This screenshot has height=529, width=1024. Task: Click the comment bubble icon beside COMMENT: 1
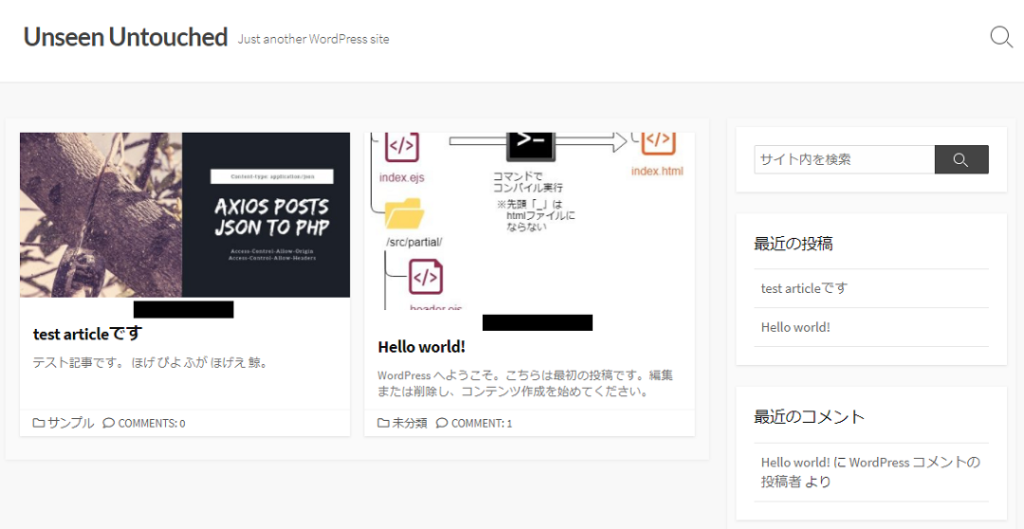[x=442, y=423]
